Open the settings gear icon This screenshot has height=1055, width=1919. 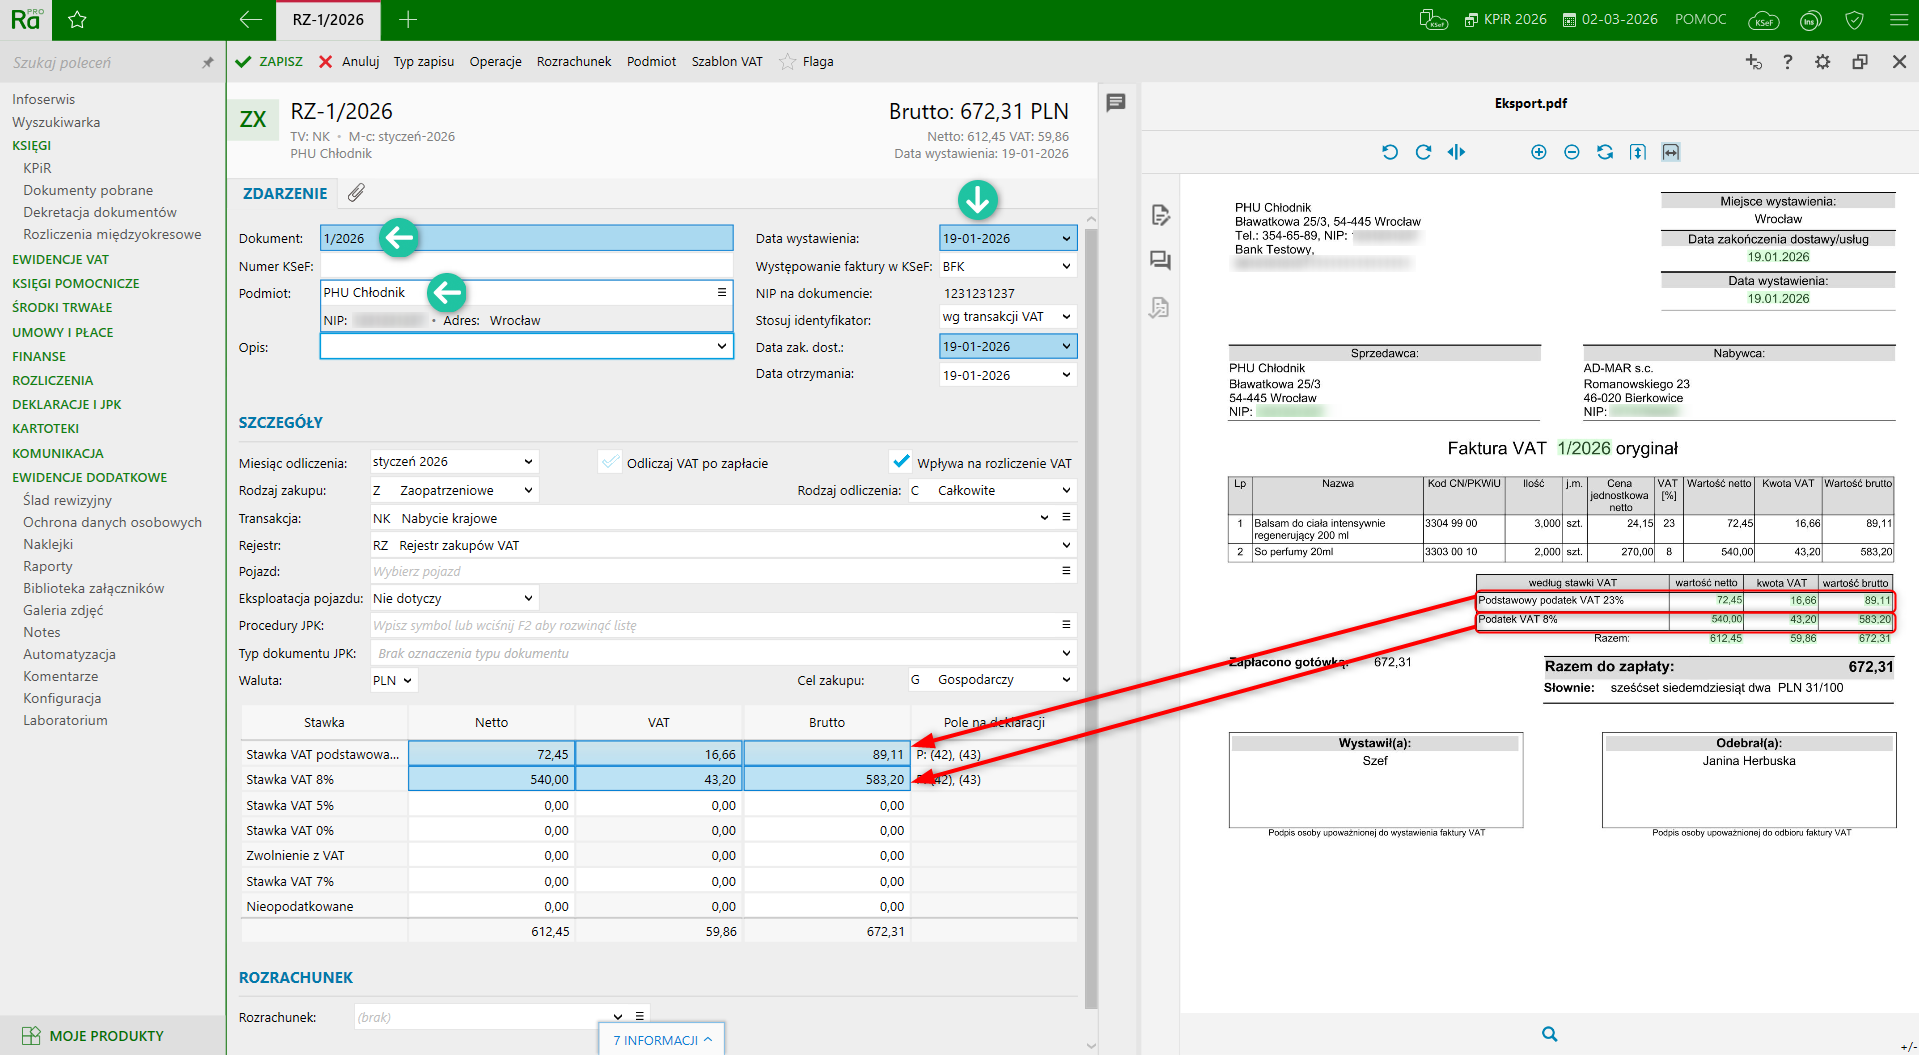(x=1822, y=62)
